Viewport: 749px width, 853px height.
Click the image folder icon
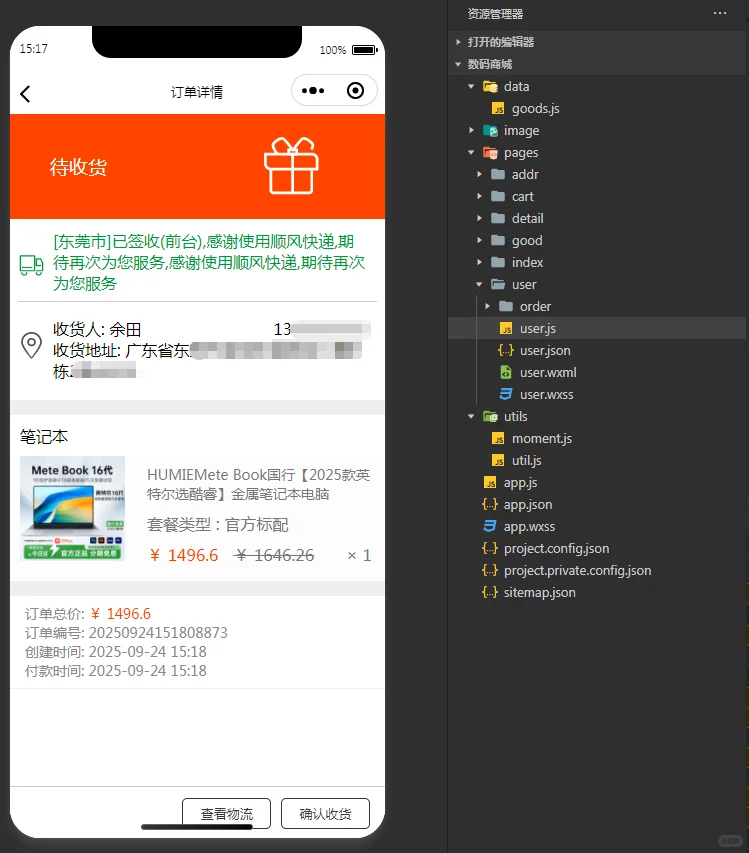pyautogui.click(x=490, y=131)
